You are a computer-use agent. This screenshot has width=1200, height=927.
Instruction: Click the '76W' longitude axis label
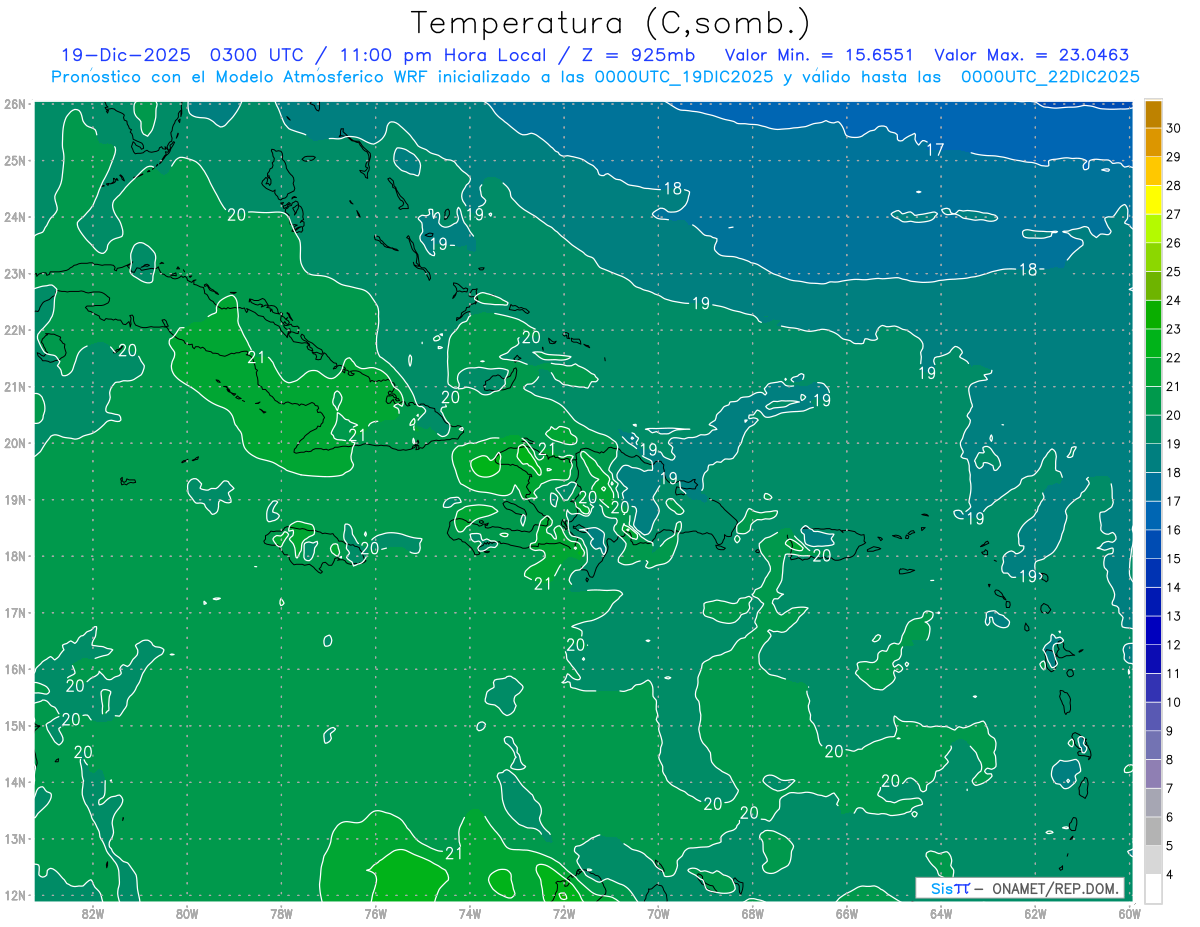tap(375, 912)
